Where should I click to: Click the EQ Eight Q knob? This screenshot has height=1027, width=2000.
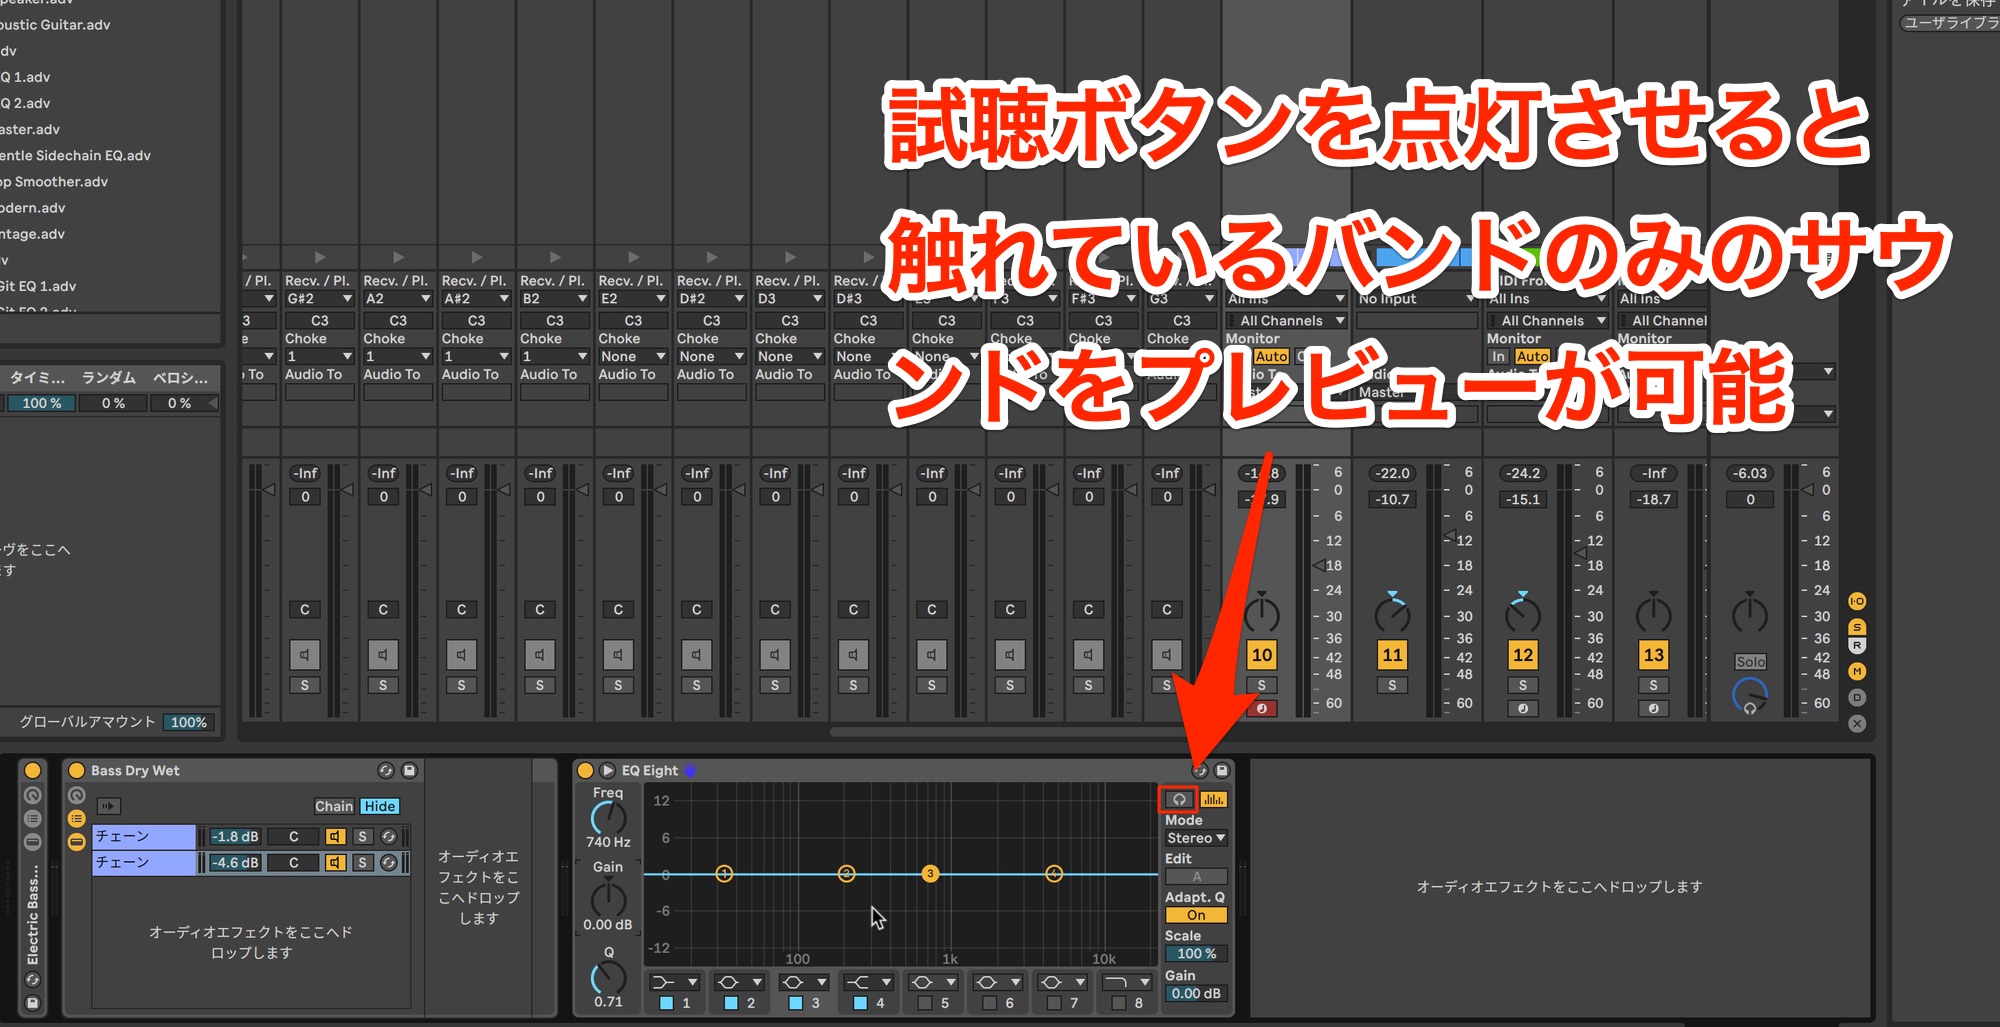[608, 978]
